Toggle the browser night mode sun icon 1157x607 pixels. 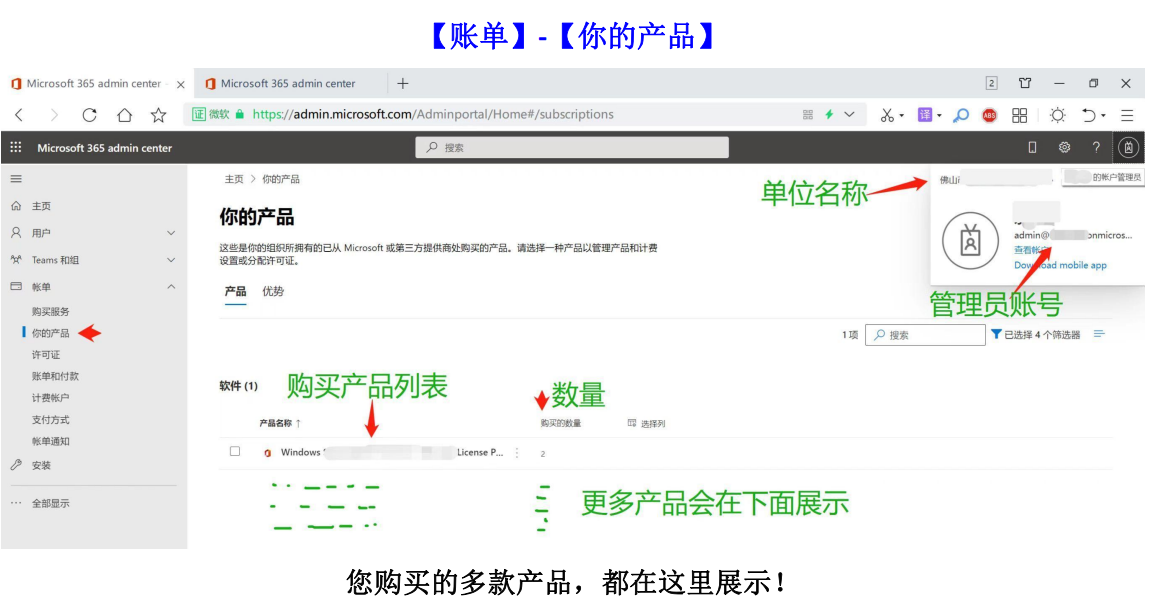tap(1057, 115)
